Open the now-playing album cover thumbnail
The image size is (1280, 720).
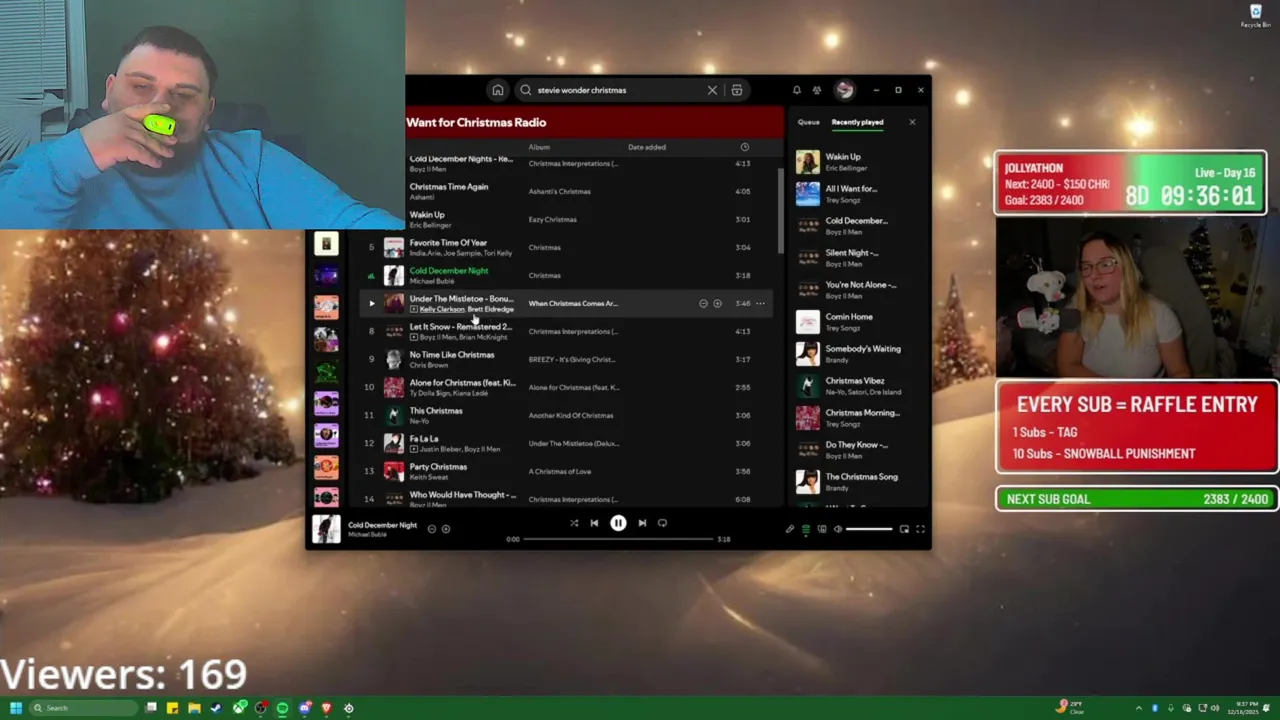(326, 529)
